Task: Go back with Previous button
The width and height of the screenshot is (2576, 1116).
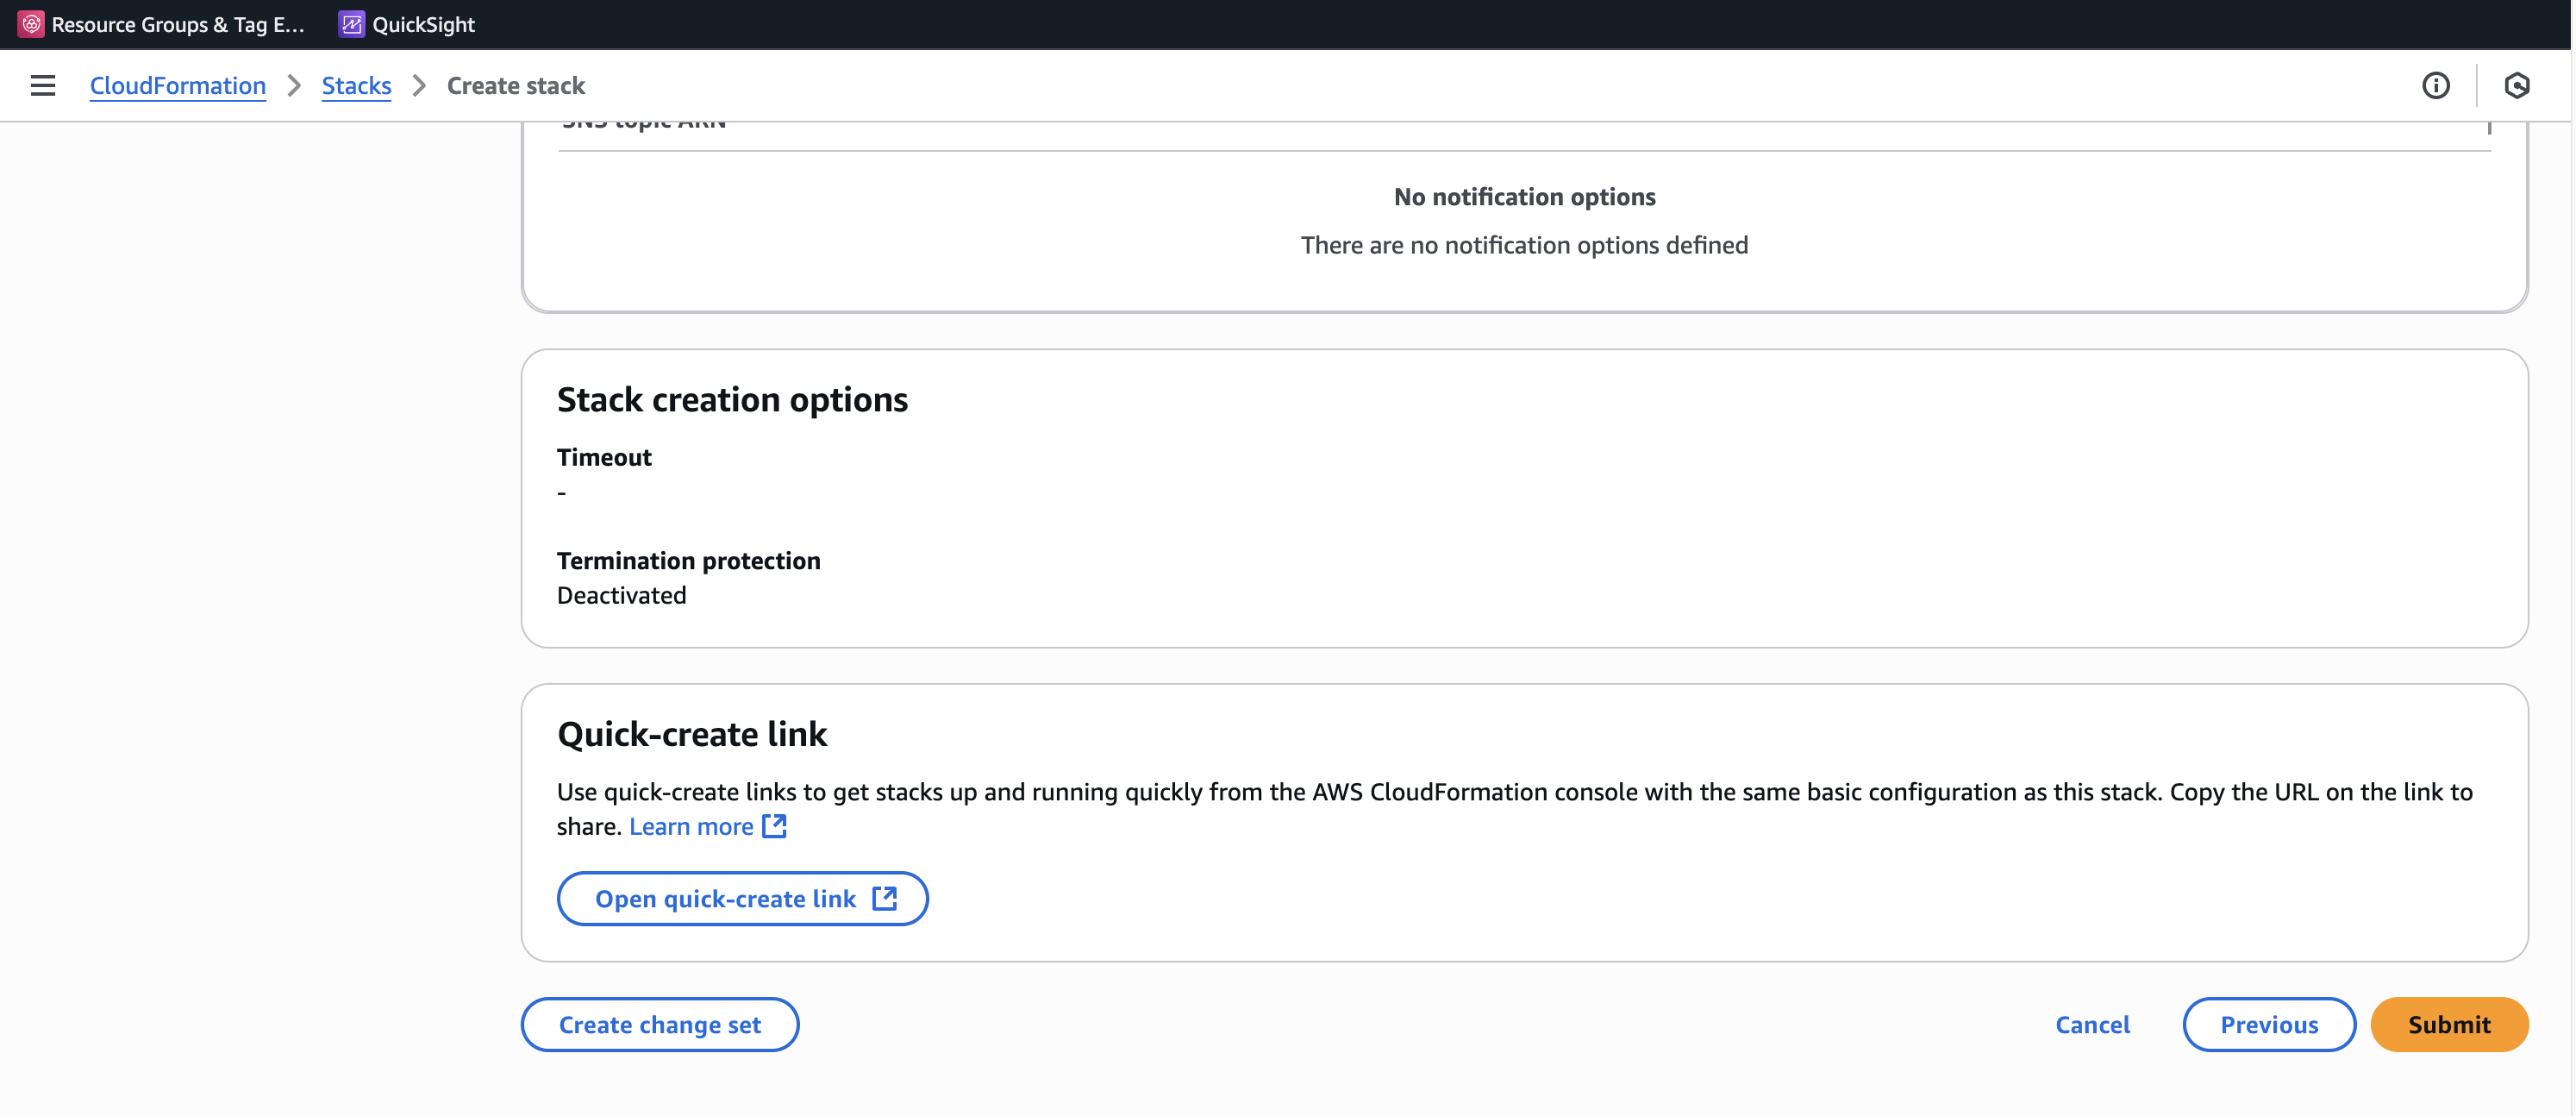Action: pos(2268,1024)
